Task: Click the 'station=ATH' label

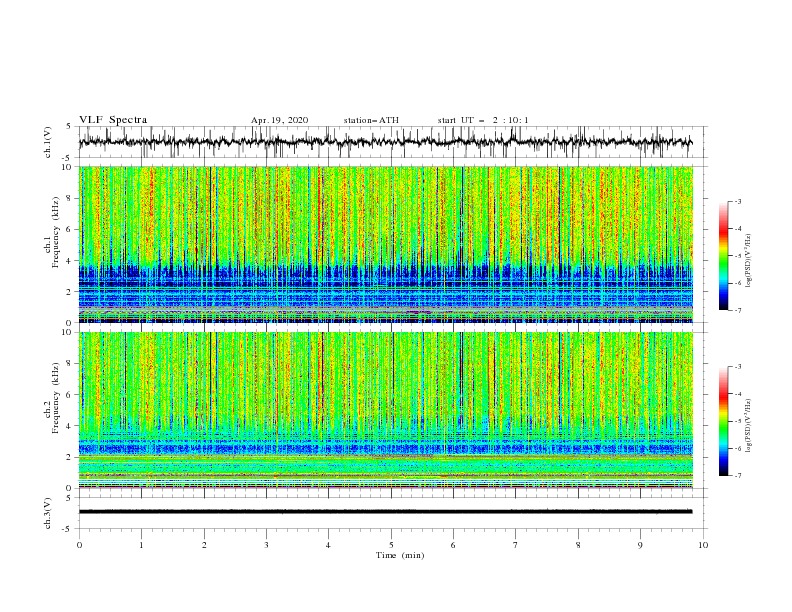Action: 371,120
